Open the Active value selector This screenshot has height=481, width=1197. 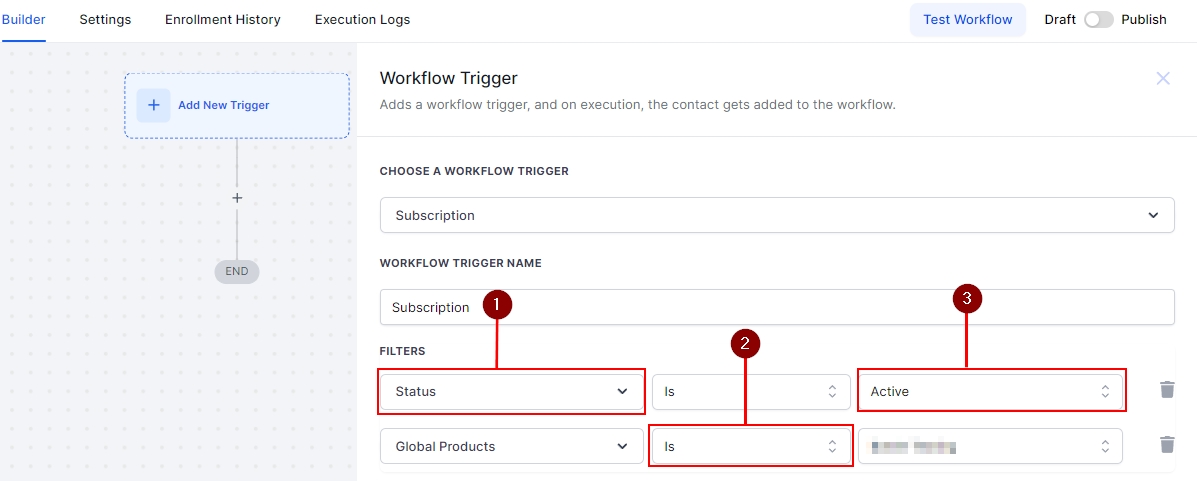[x=990, y=391]
